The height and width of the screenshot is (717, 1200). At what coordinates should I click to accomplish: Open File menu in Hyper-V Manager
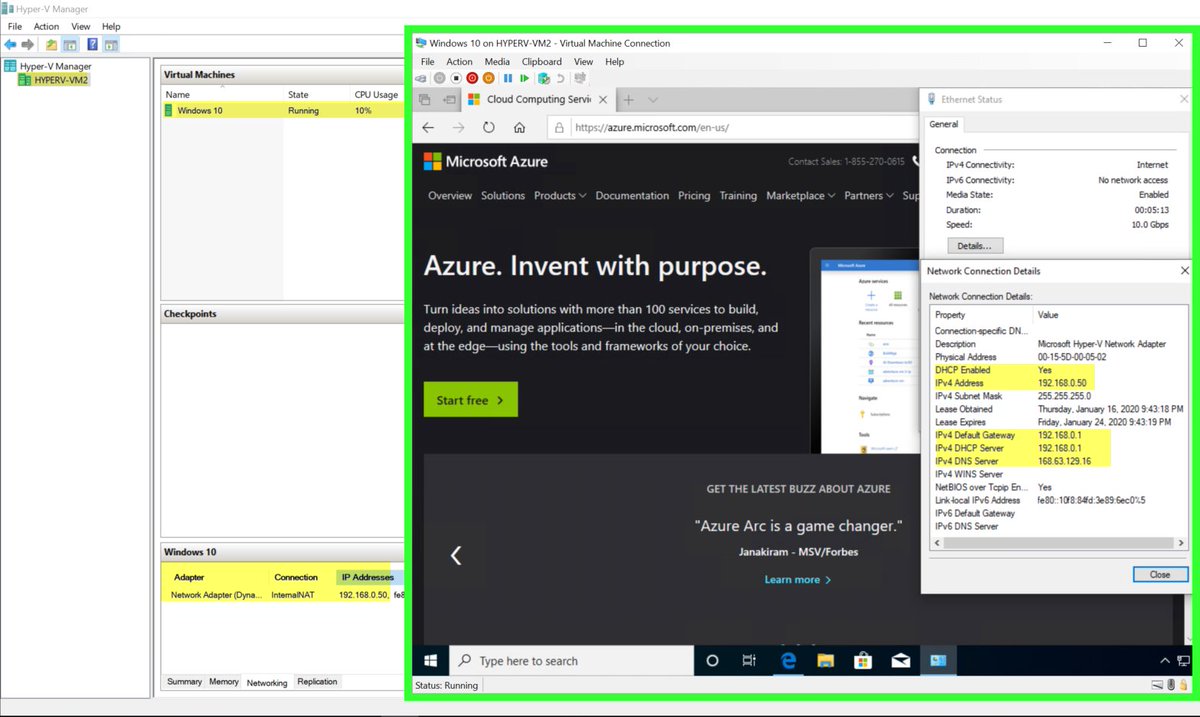[x=15, y=27]
